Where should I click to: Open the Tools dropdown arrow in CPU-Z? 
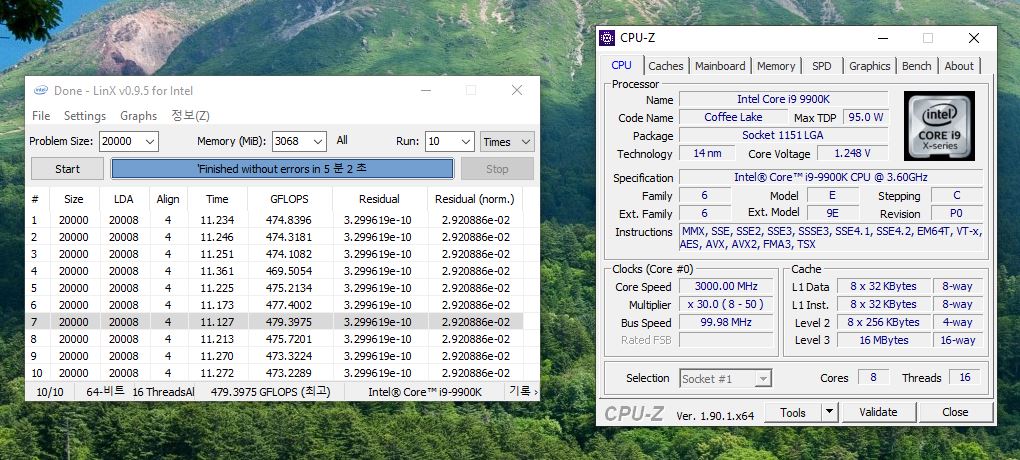coord(826,412)
